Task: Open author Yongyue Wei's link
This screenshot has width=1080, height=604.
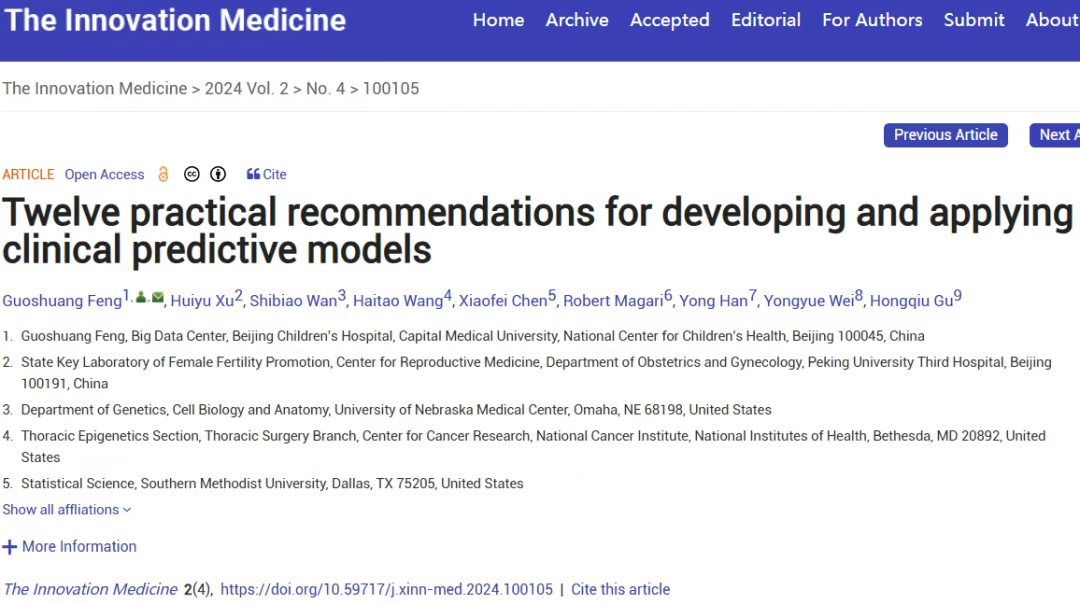Action: click(x=809, y=301)
